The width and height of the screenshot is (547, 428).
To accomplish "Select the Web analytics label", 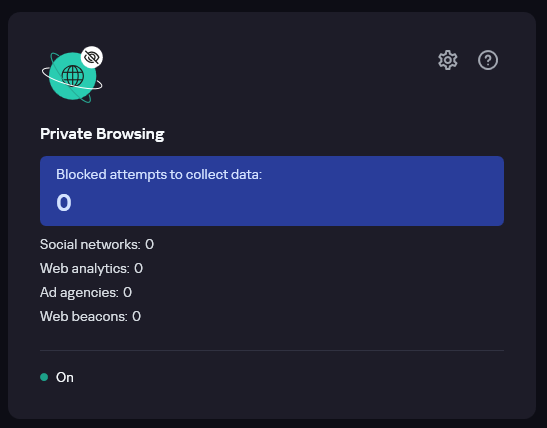I will (85, 269).
